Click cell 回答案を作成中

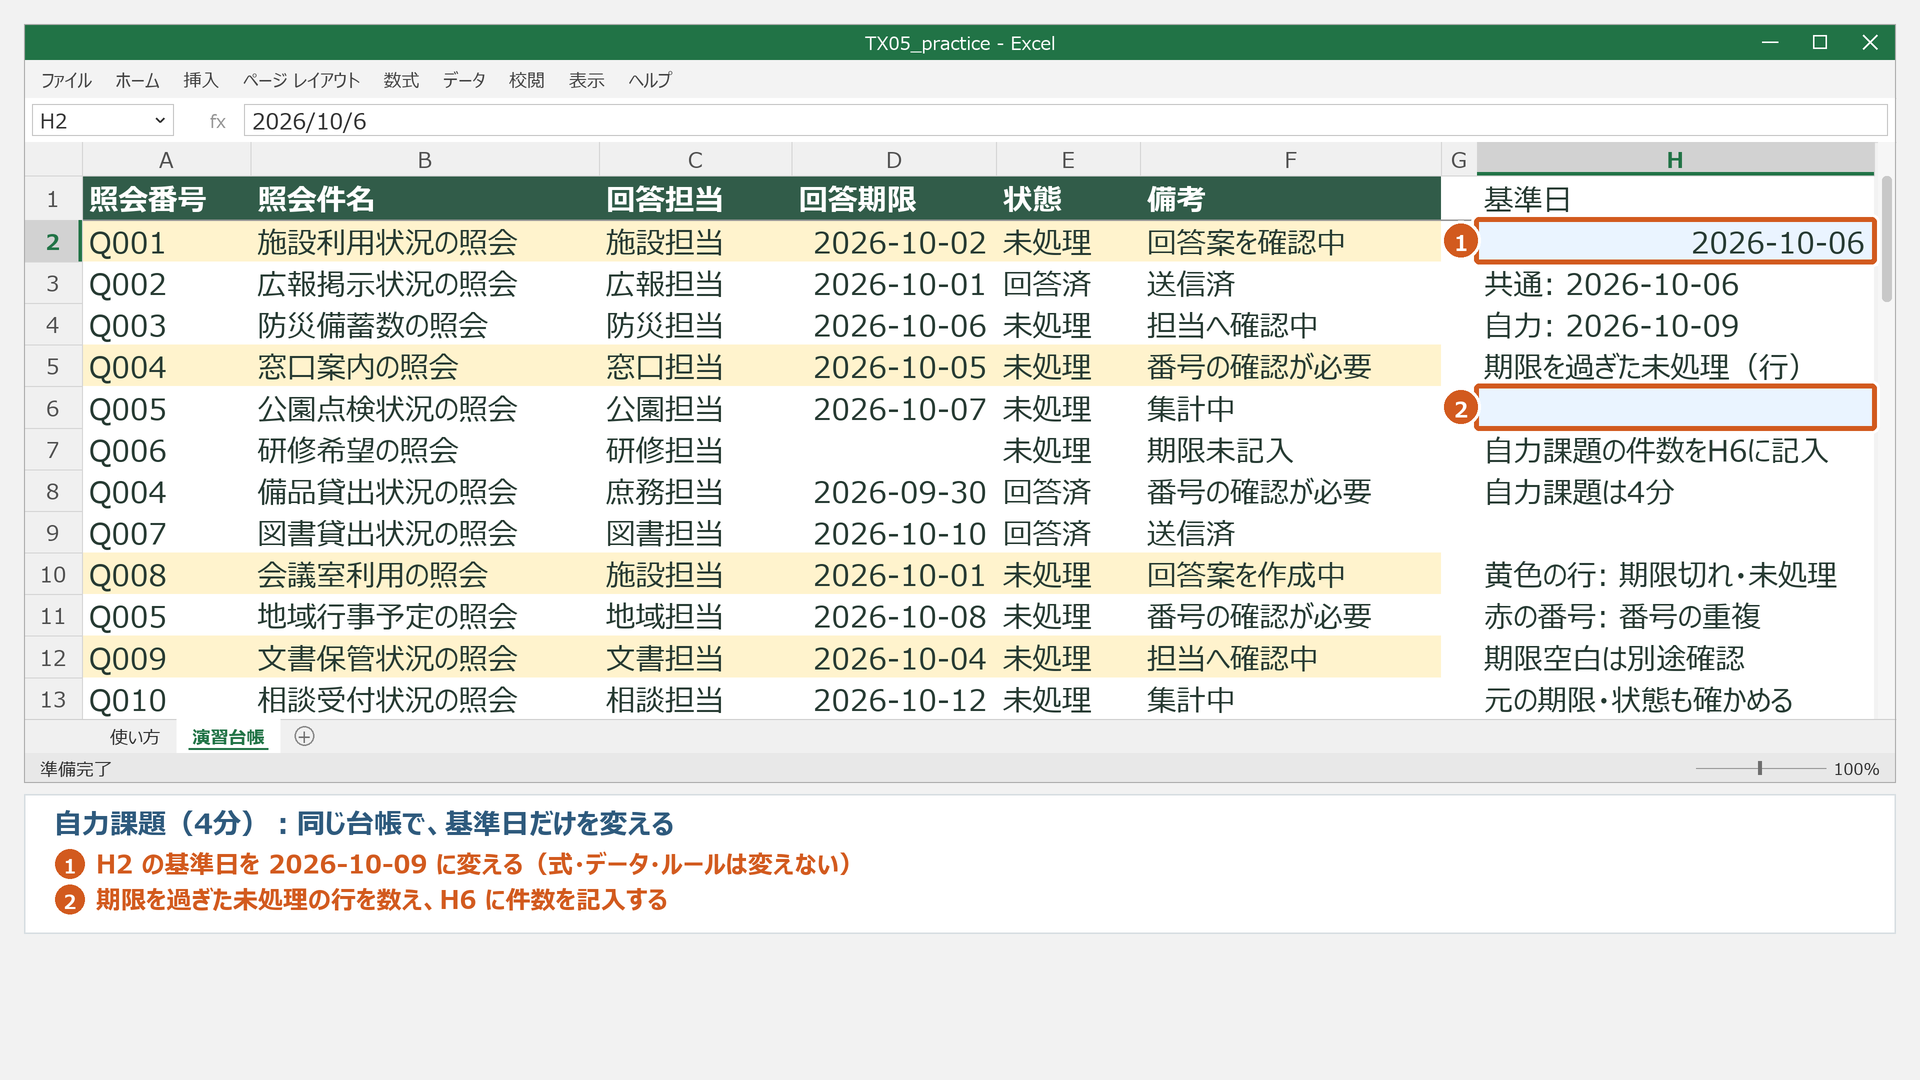point(1290,575)
